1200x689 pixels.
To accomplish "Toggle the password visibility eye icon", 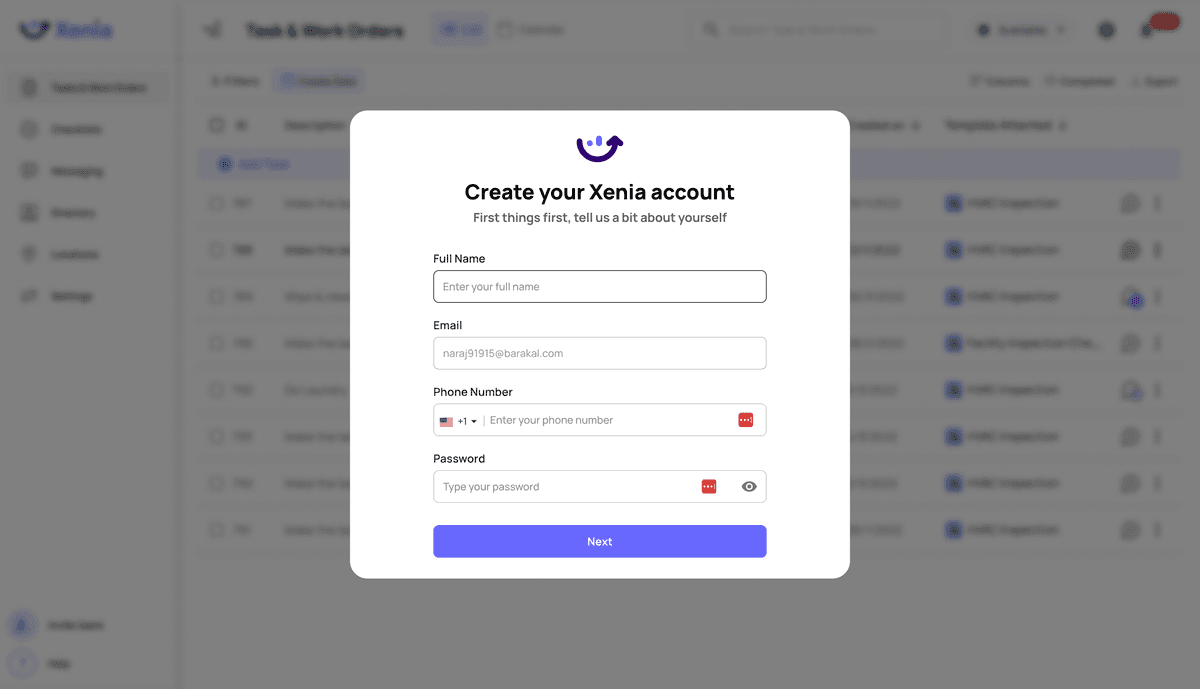I will (749, 486).
